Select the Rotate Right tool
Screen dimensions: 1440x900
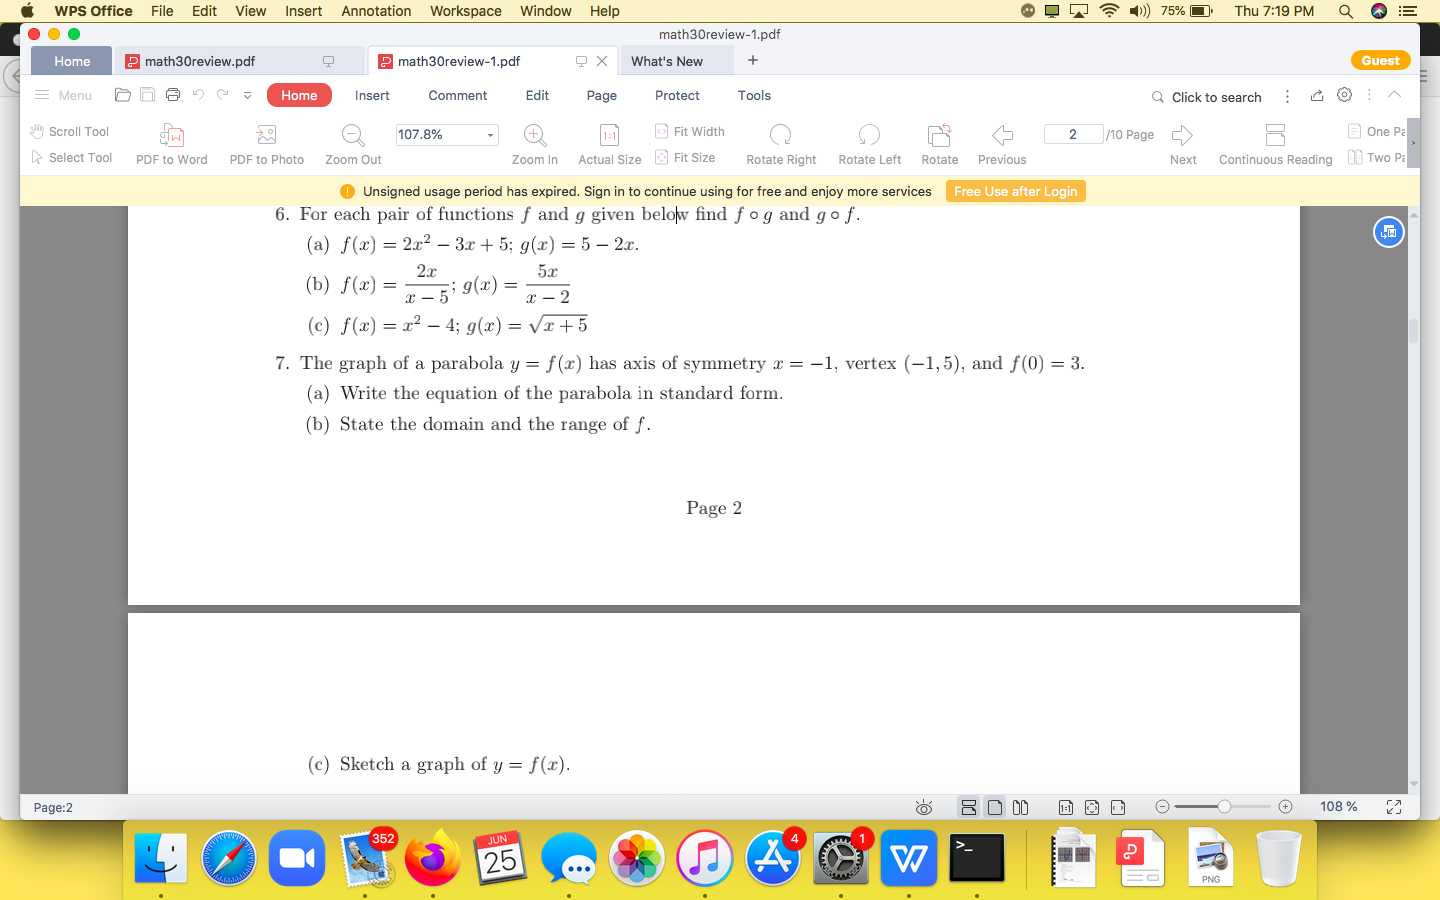tap(780, 140)
